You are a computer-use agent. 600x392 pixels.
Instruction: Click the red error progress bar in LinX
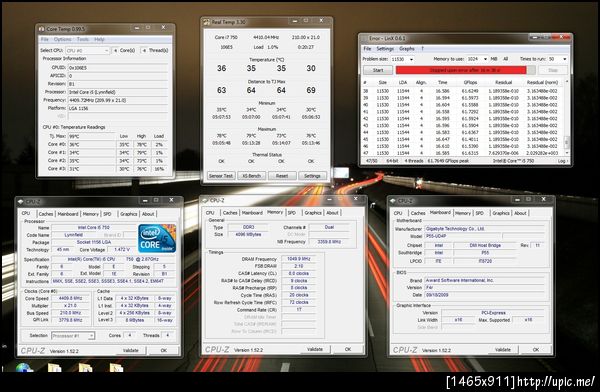pos(461,70)
